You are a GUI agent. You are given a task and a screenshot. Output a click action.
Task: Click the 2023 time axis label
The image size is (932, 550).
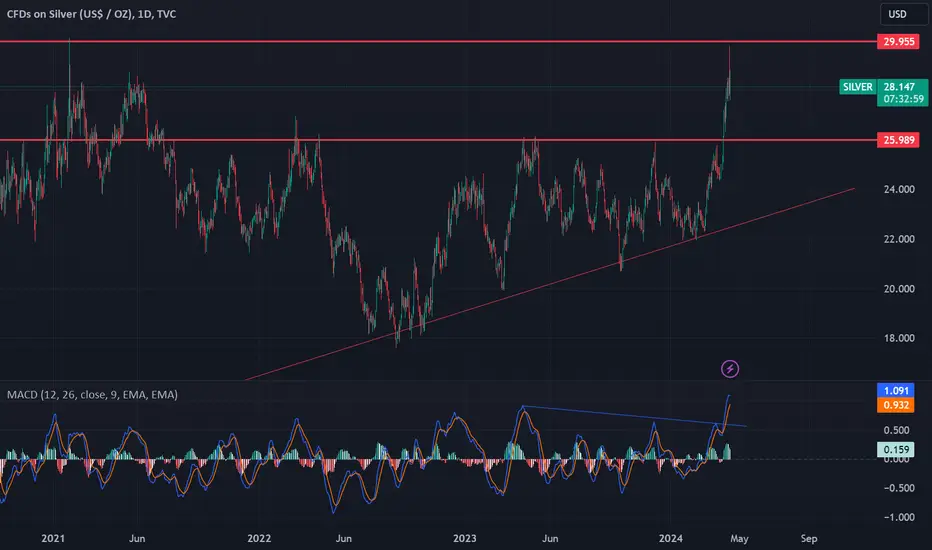coord(464,539)
